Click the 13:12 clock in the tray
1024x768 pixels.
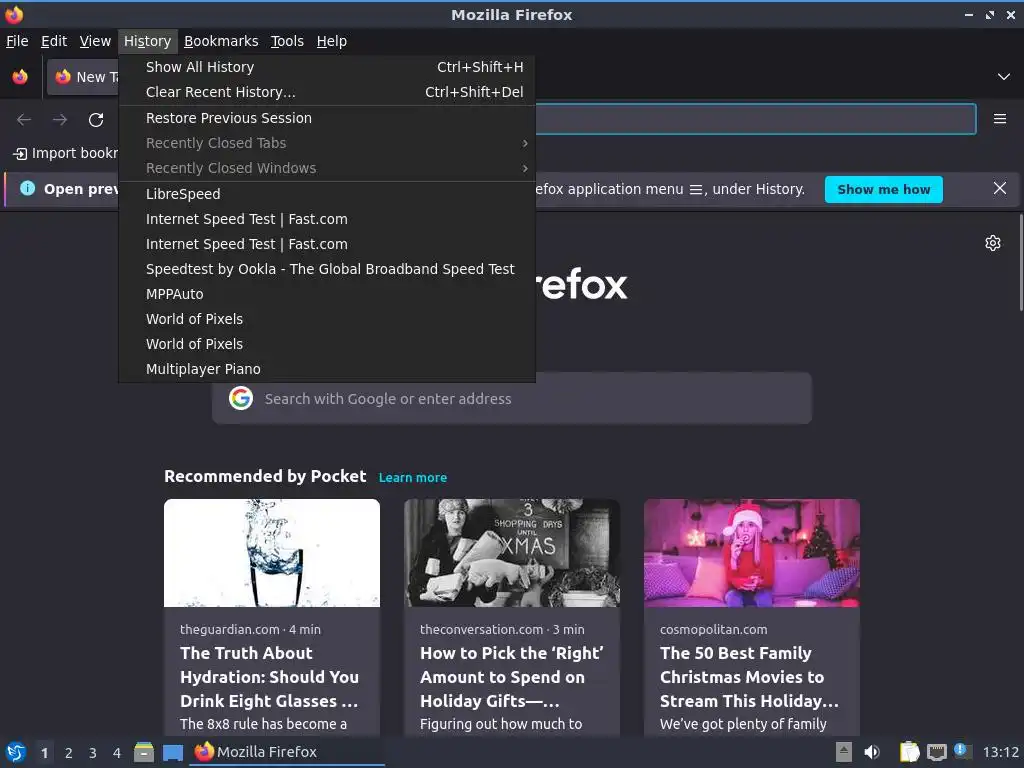(x=1000, y=752)
